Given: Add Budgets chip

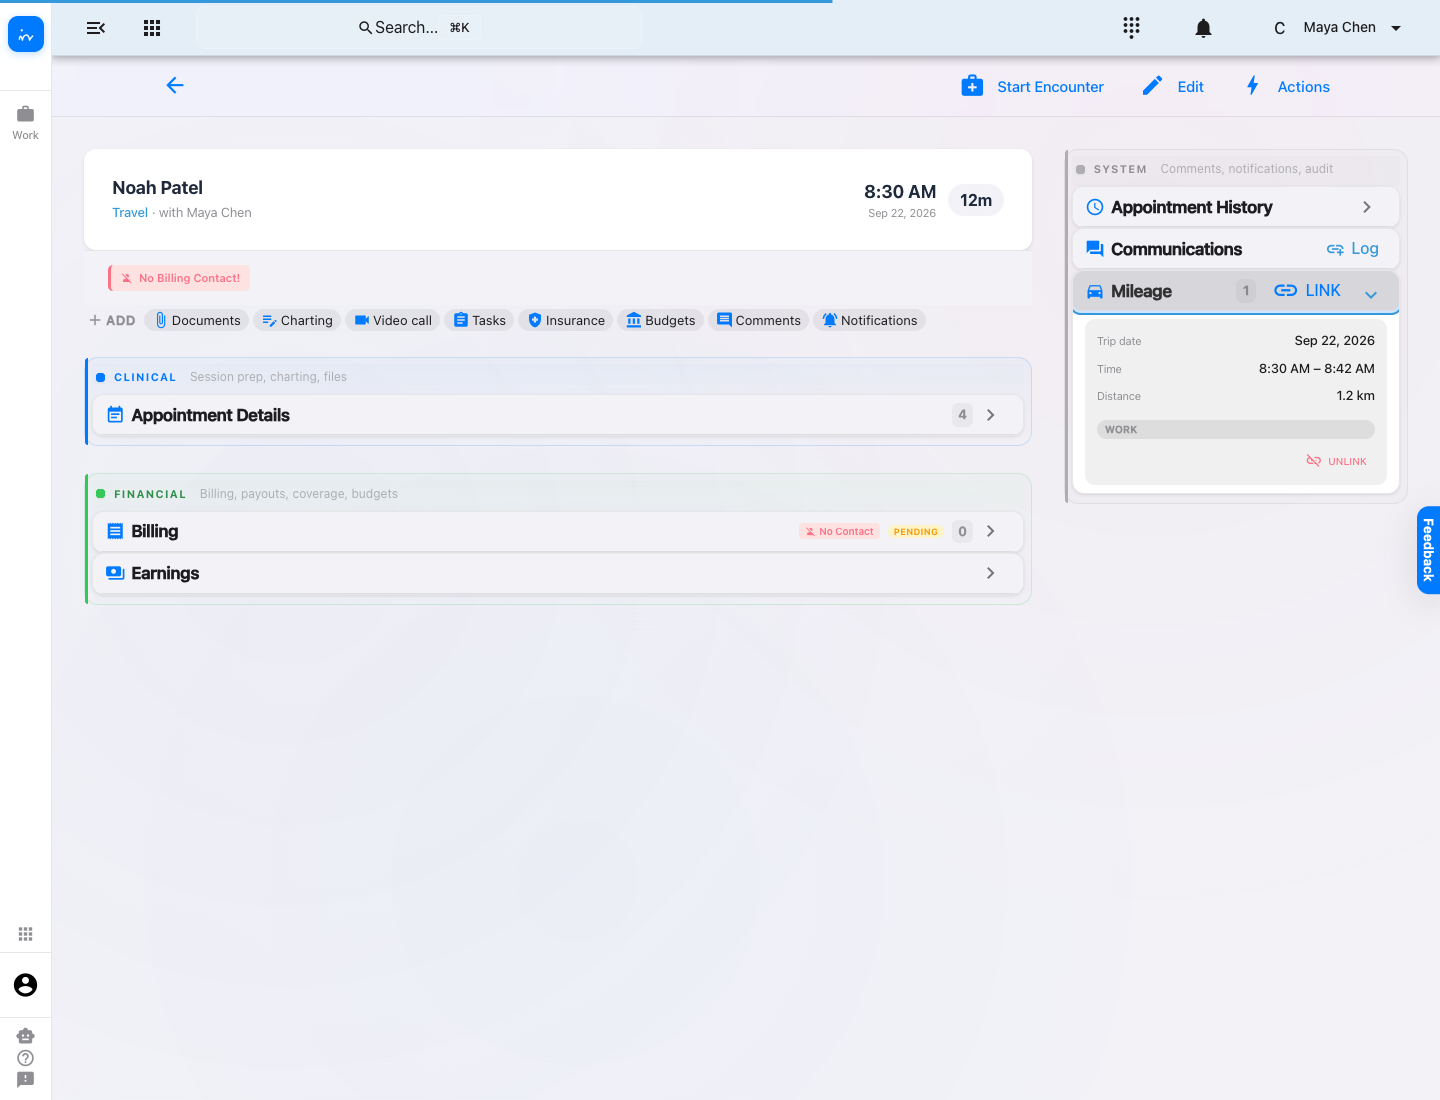Looking at the screenshot, I should point(661,320).
